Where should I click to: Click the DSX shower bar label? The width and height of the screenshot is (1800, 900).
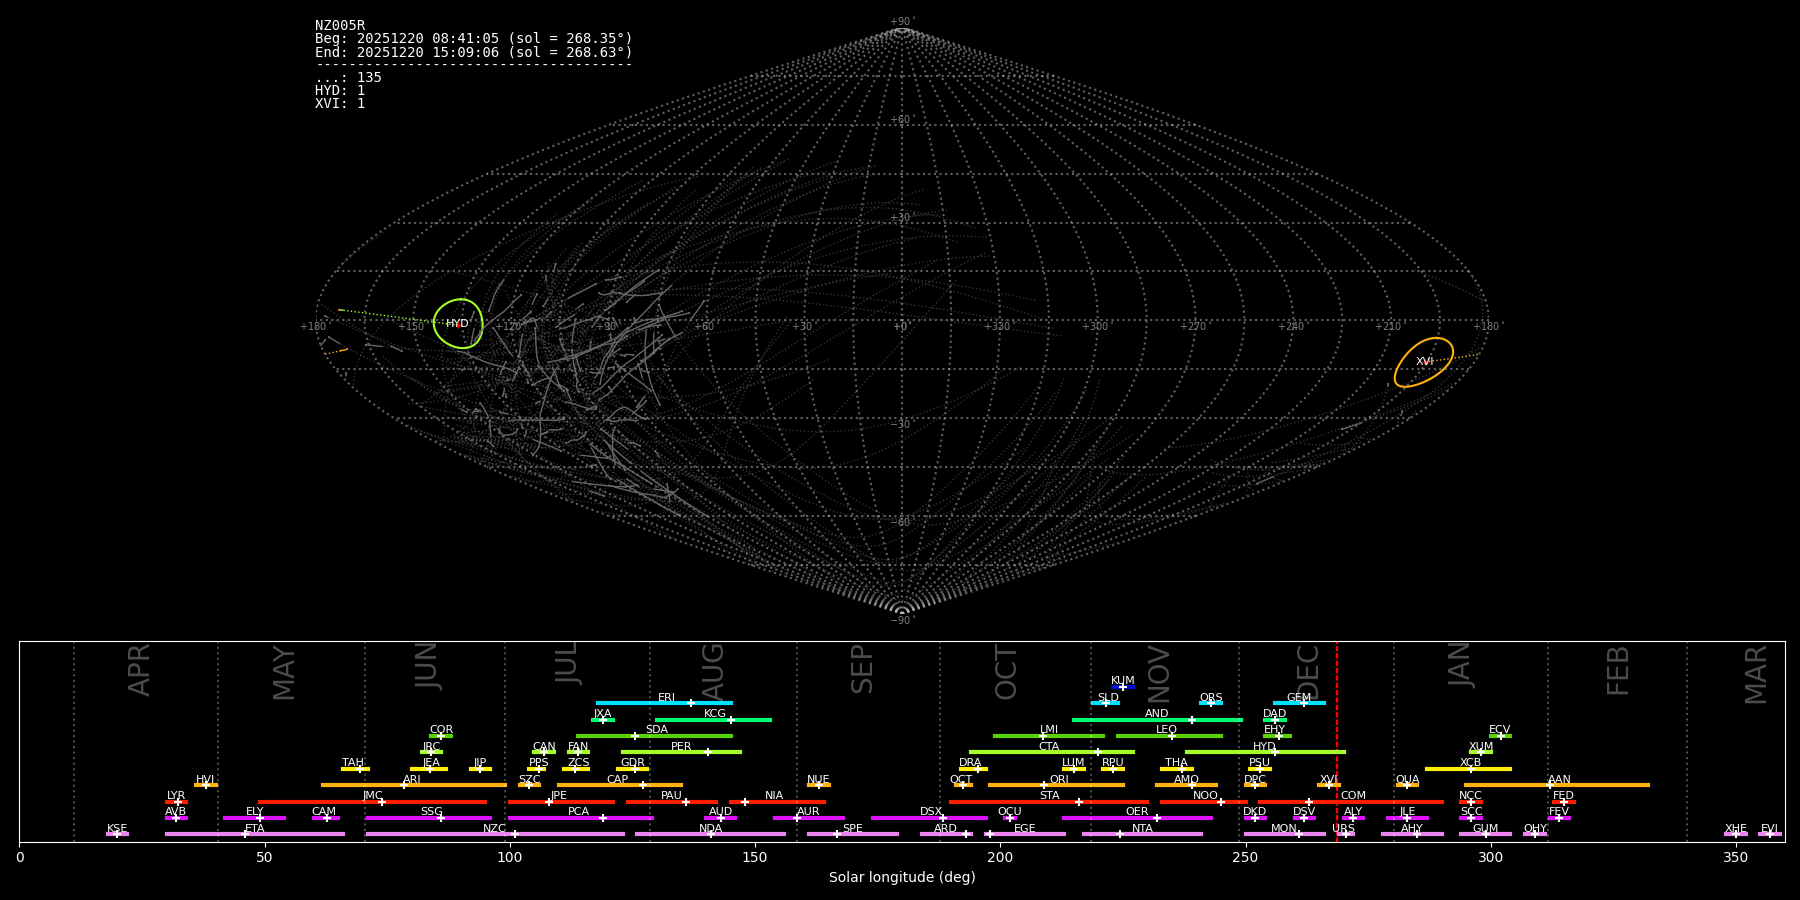point(931,812)
